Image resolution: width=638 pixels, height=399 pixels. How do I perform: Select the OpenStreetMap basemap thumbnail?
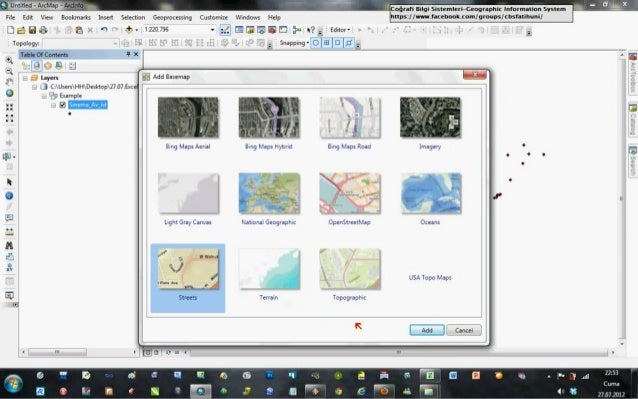pos(350,193)
